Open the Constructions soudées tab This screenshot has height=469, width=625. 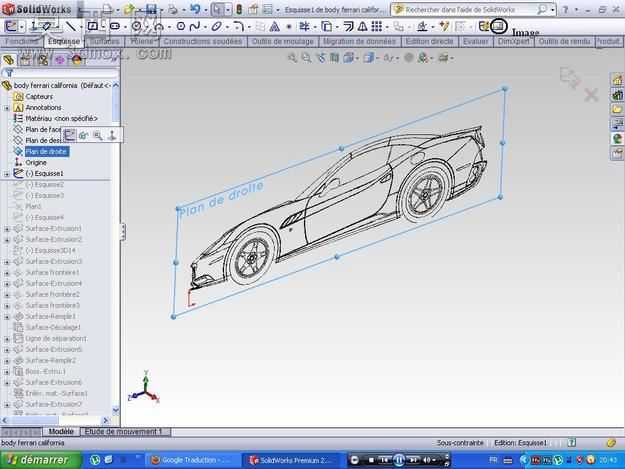(203, 41)
